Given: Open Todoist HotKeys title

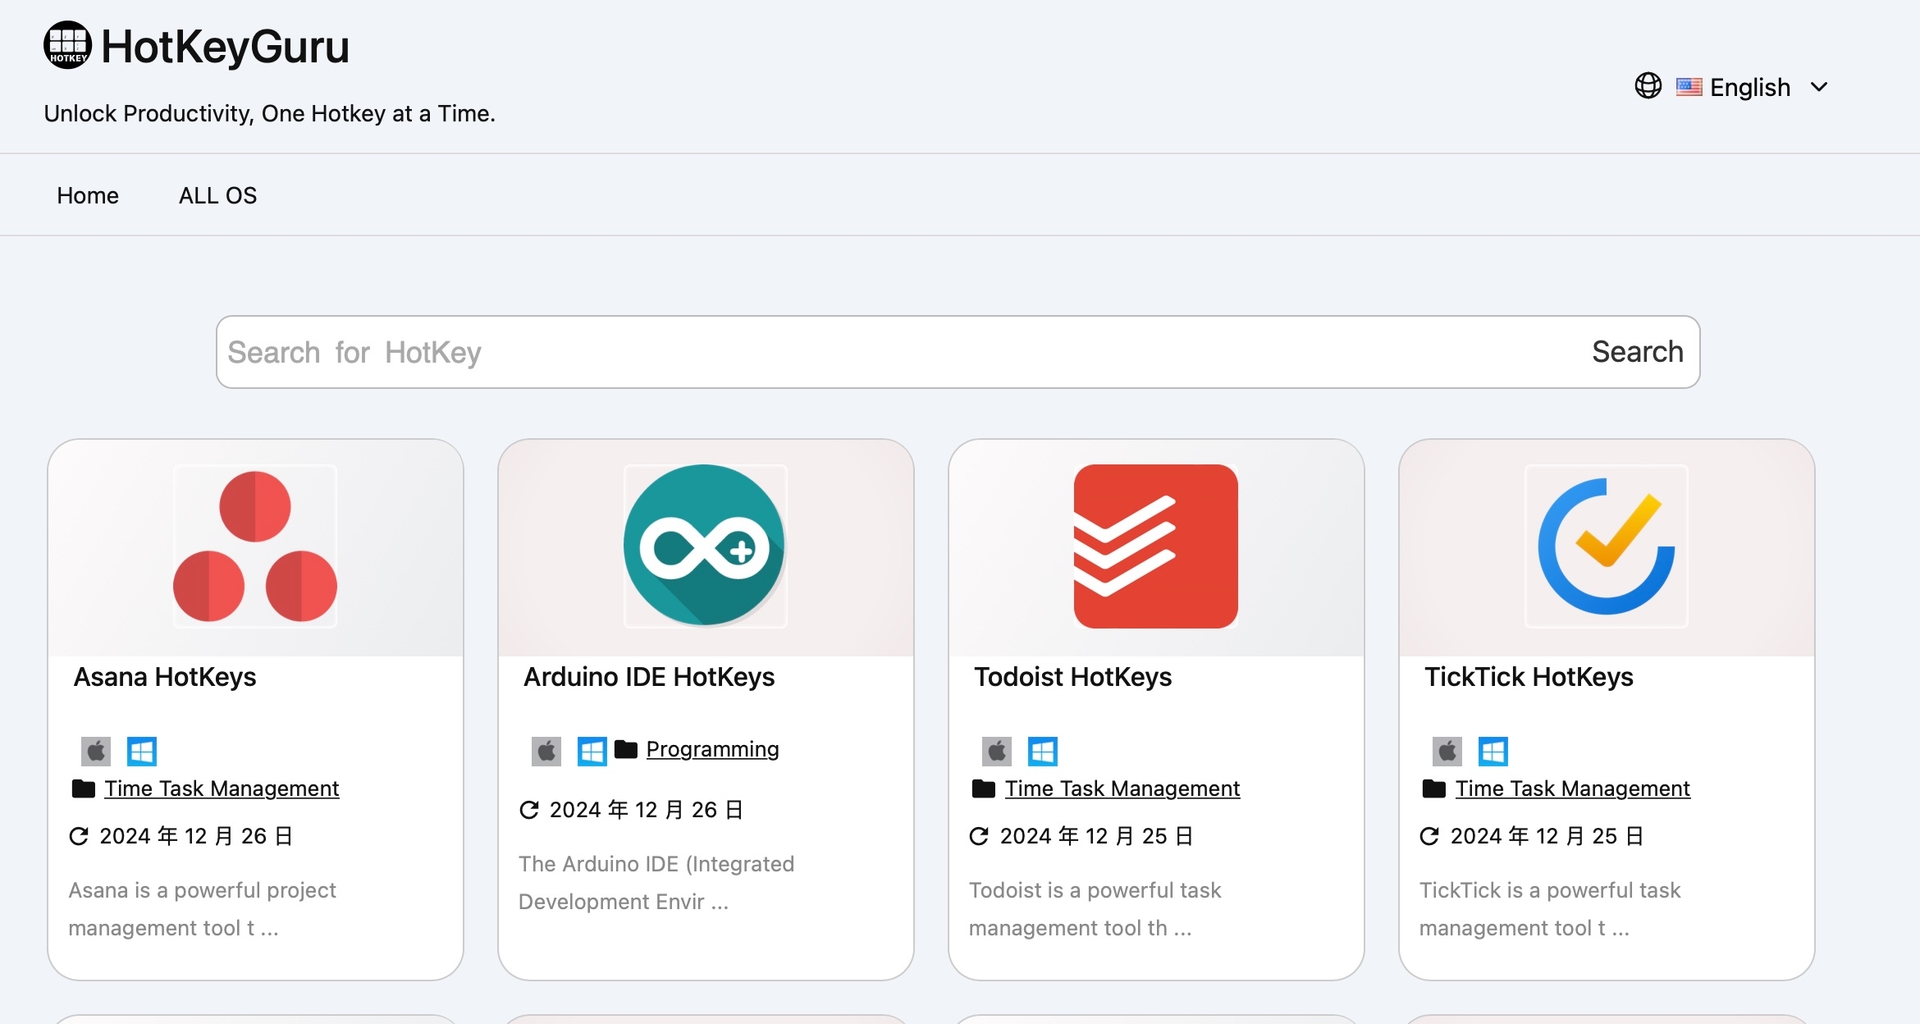Looking at the screenshot, I should pyautogui.click(x=1073, y=677).
